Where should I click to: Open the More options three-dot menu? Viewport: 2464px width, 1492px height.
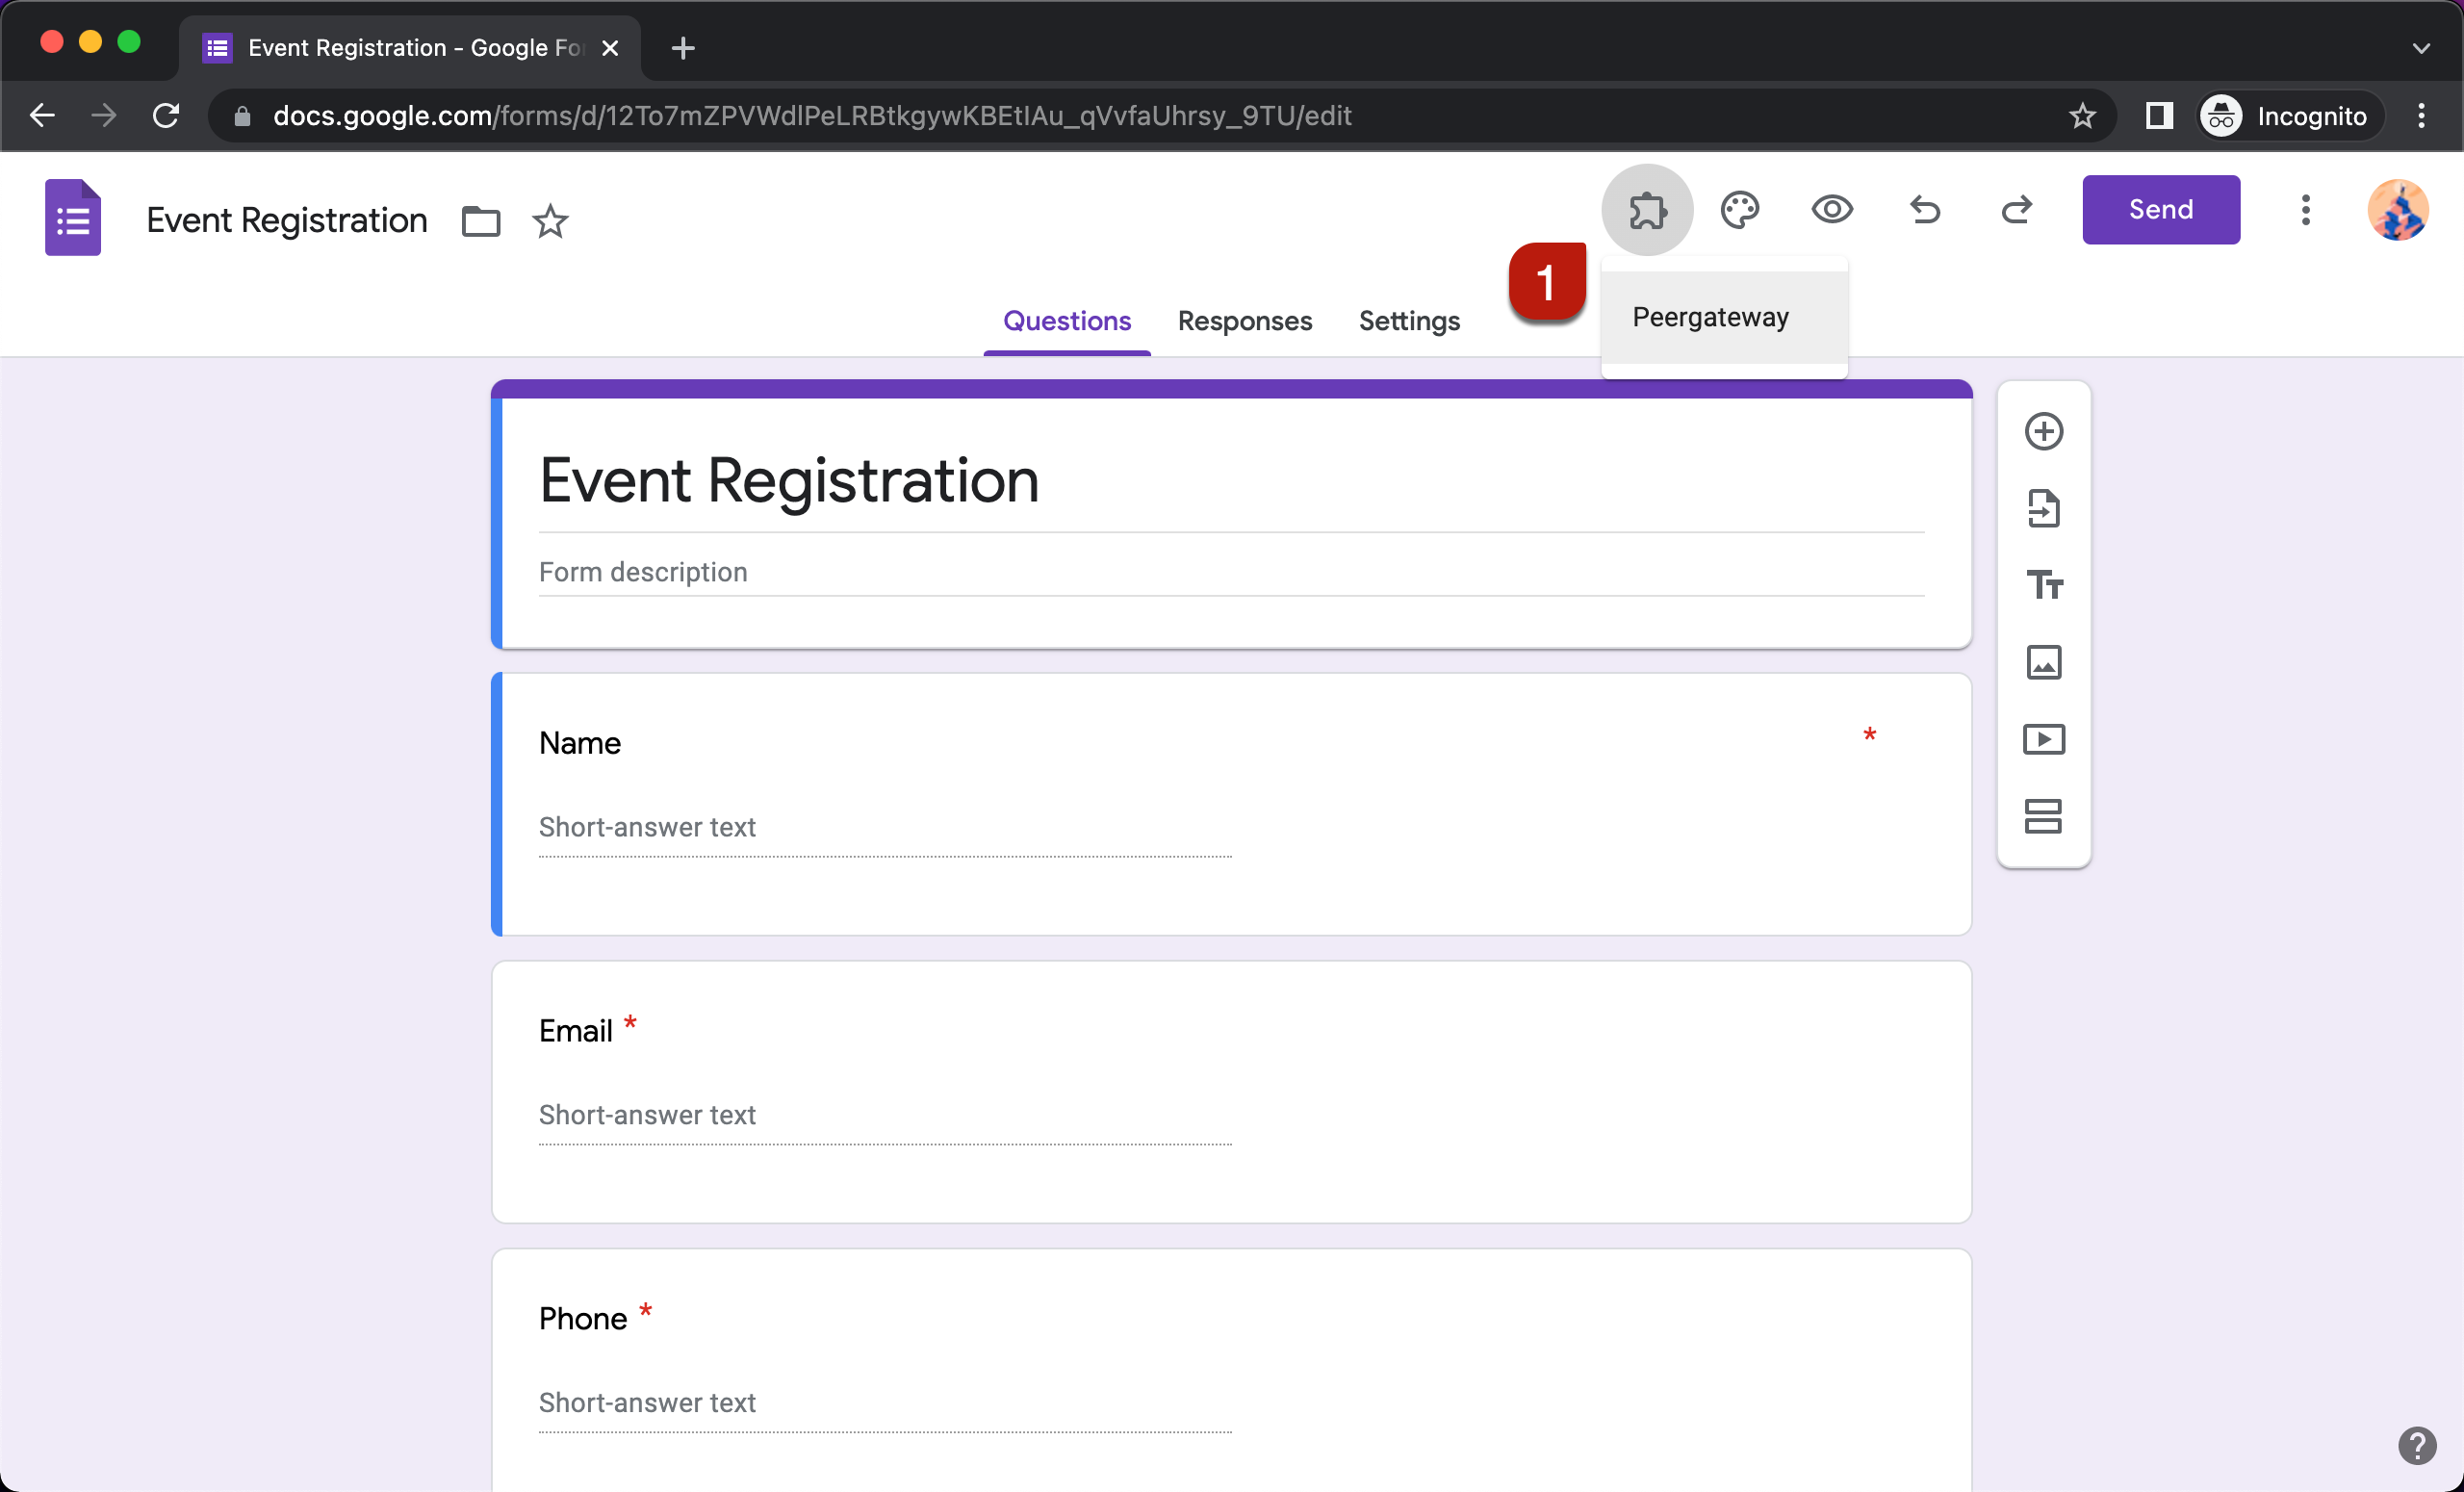coord(2305,210)
